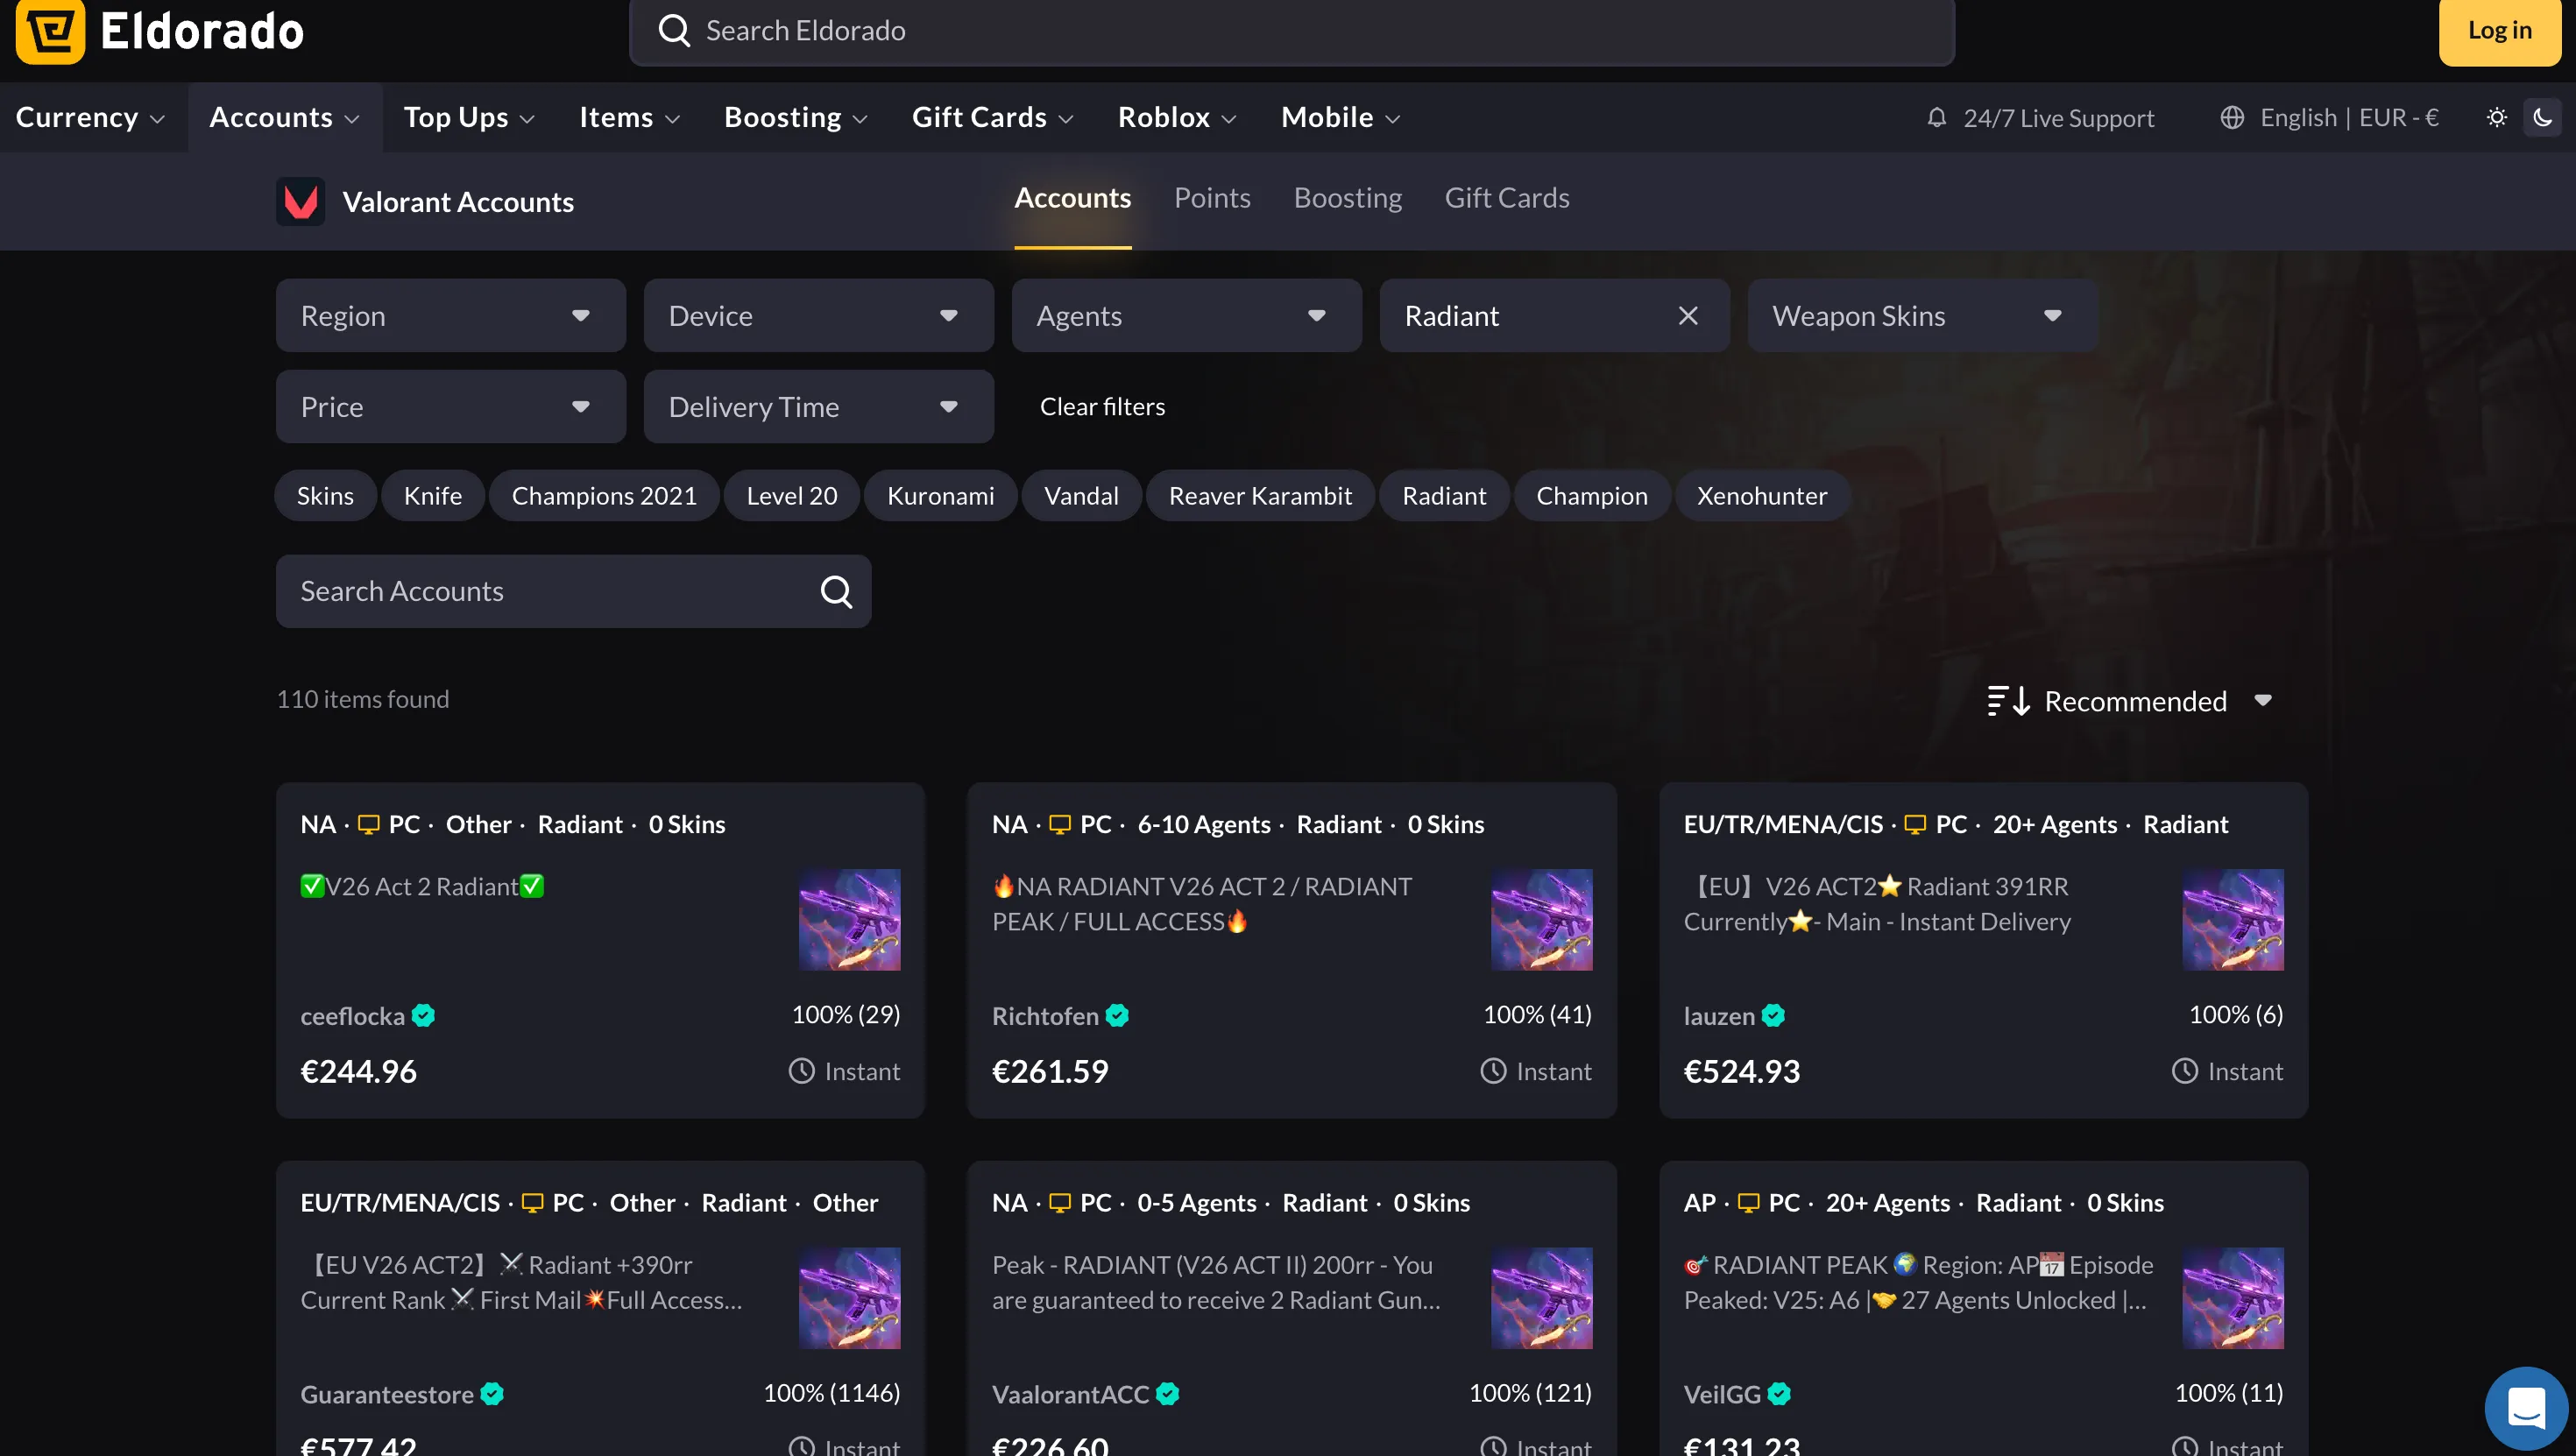The image size is (2576, 1456).
Task: Click the Instant delivery clock on ceeflocka's listing
Action: (x=801, y=1070)
